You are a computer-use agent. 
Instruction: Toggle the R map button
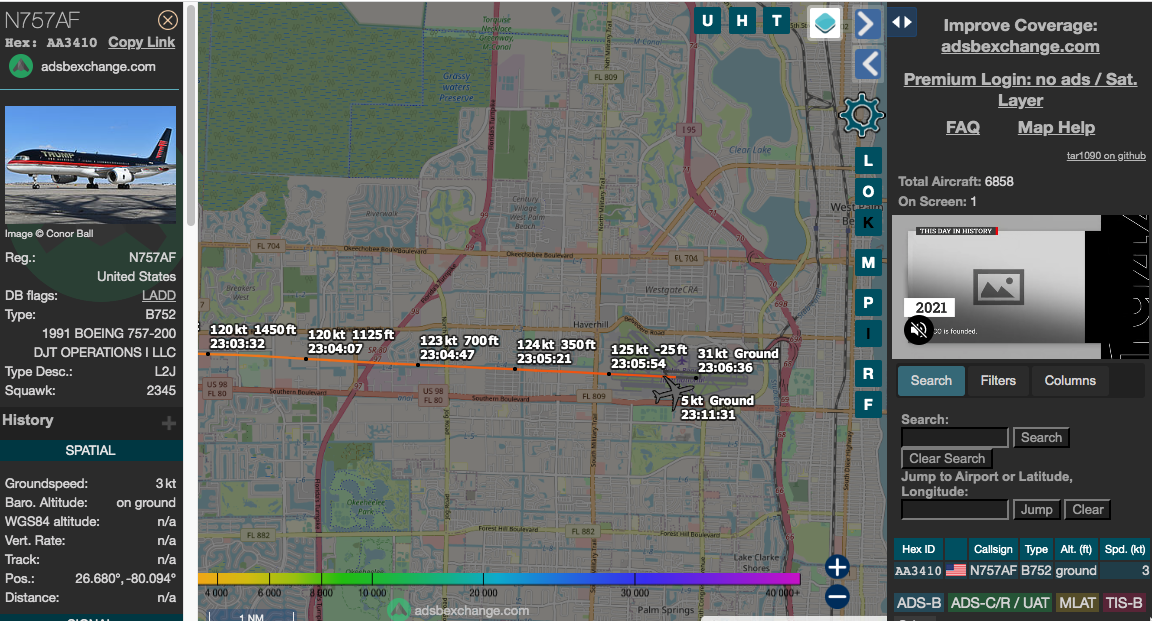pos(868,373)
